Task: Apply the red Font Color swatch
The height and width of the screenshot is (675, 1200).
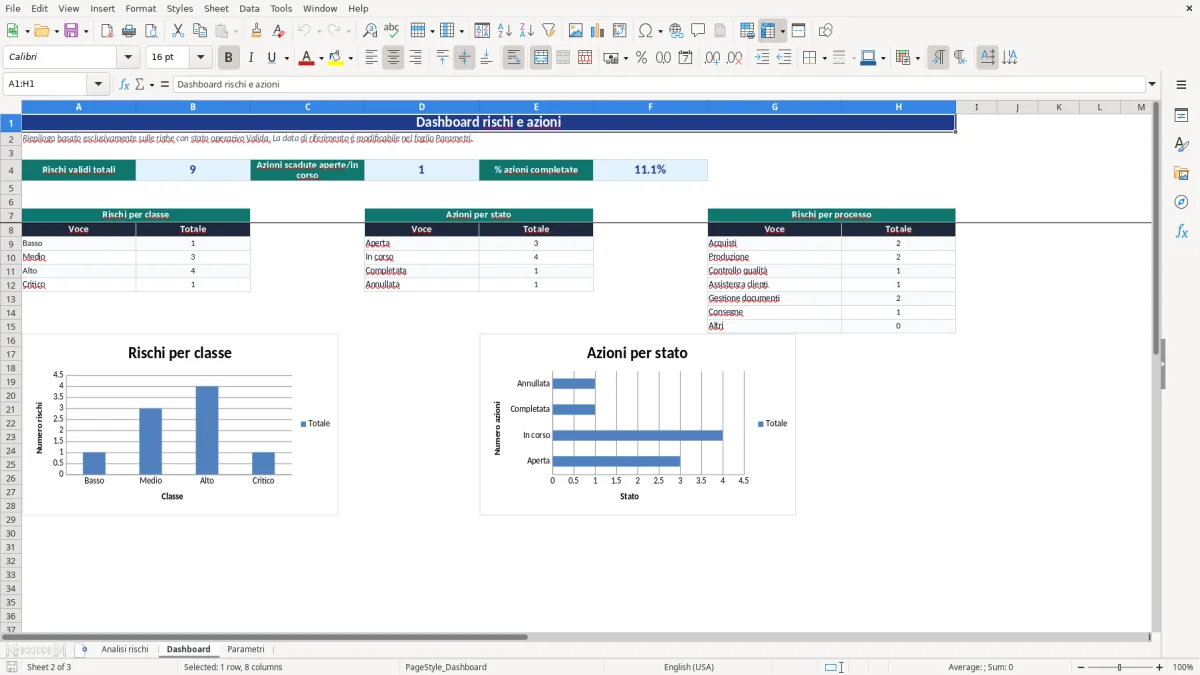Action: tap(306, 58)
